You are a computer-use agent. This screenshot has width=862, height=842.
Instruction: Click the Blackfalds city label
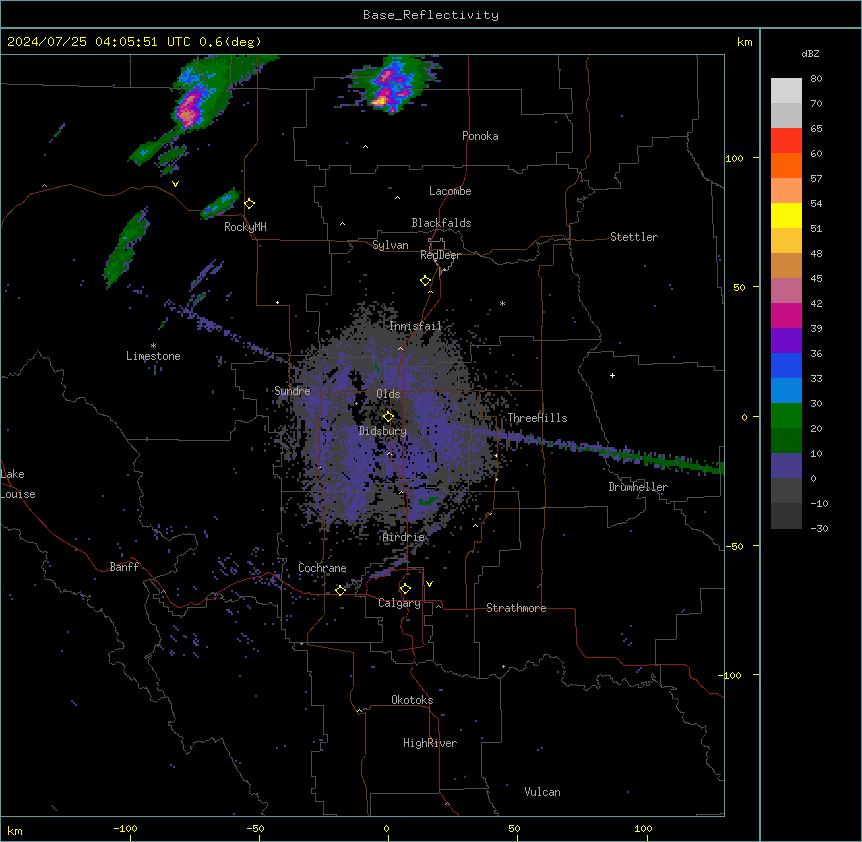click(x=441, y=223)
